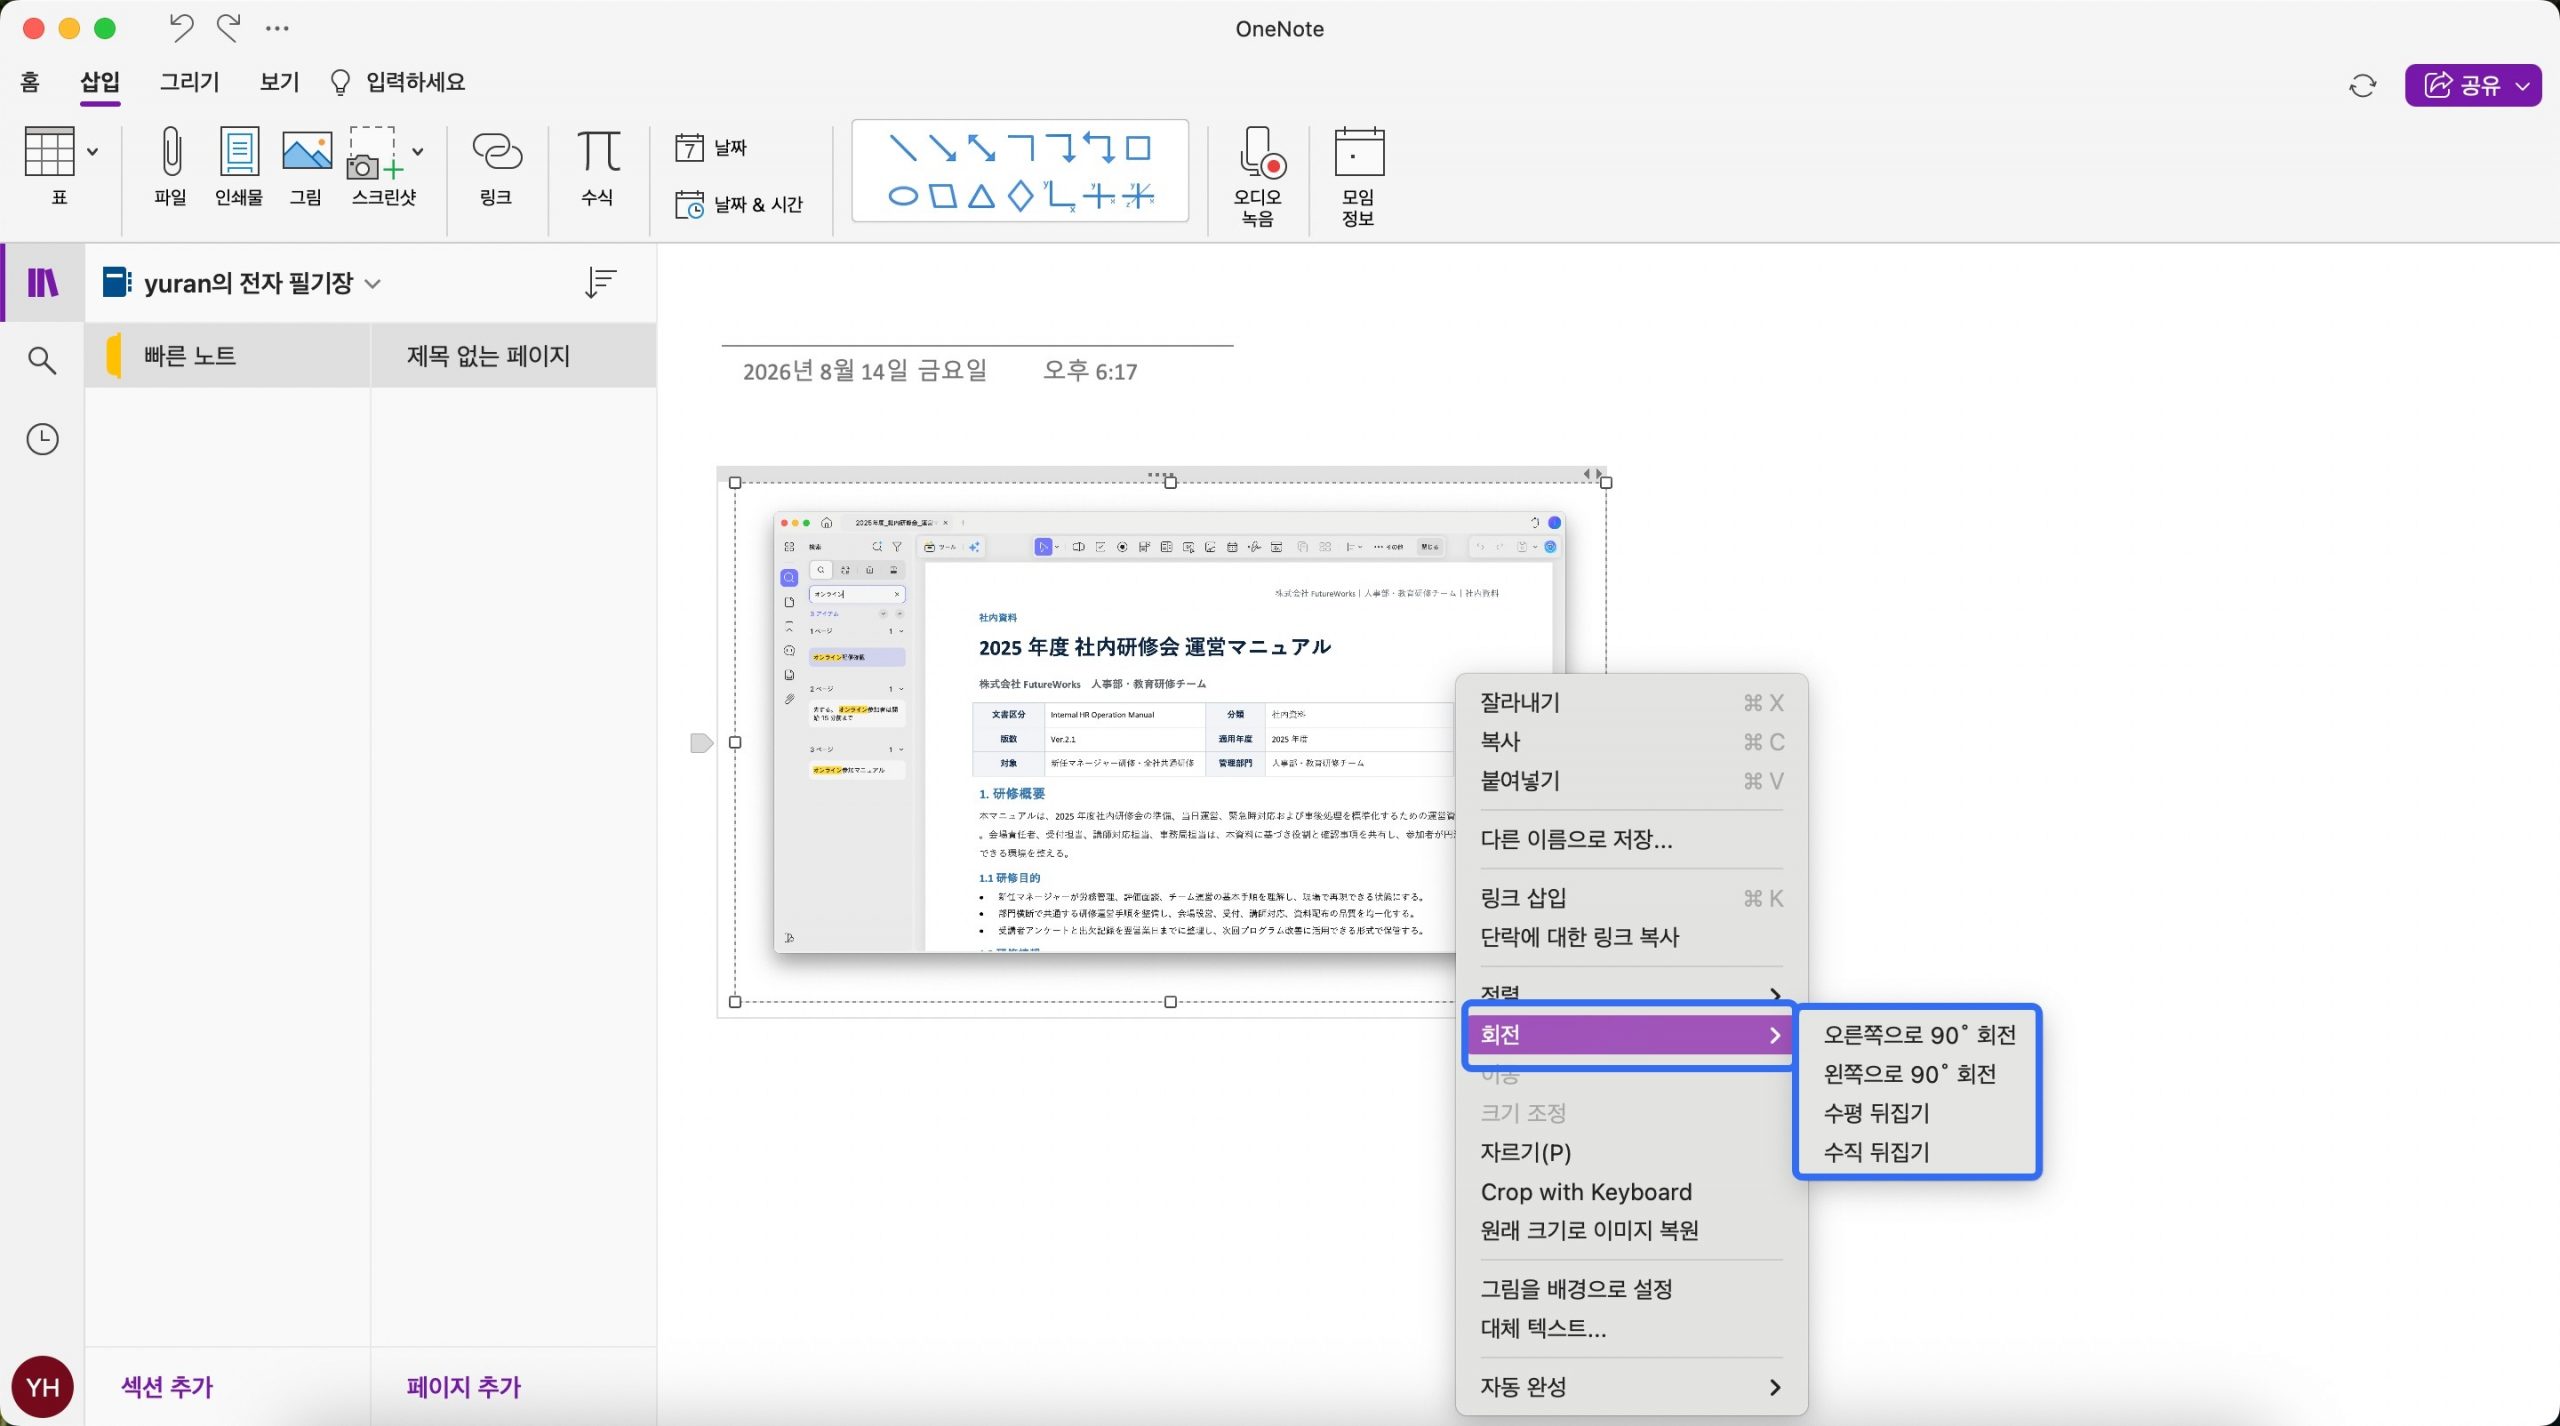Switch to the 보기 tab
This screenshot has width=2560, height=1426.
[280, 82]
